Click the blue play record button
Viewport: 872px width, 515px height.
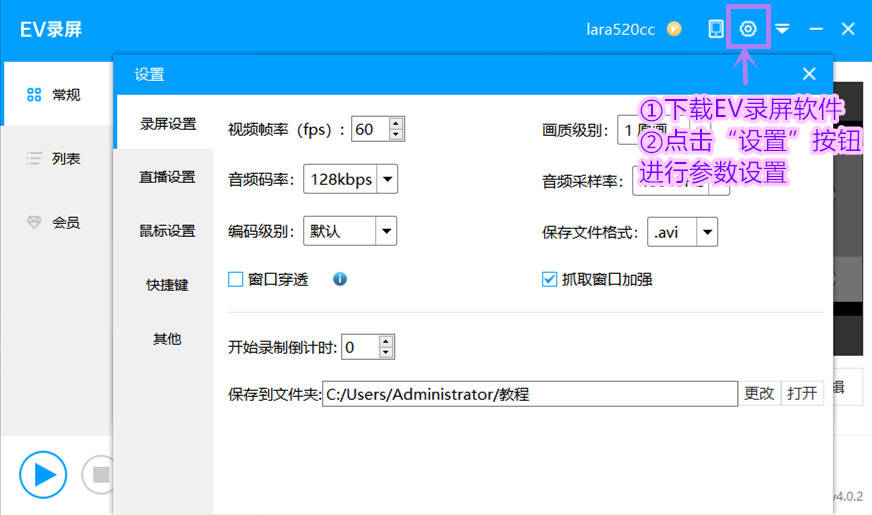[x=43, y=475]
